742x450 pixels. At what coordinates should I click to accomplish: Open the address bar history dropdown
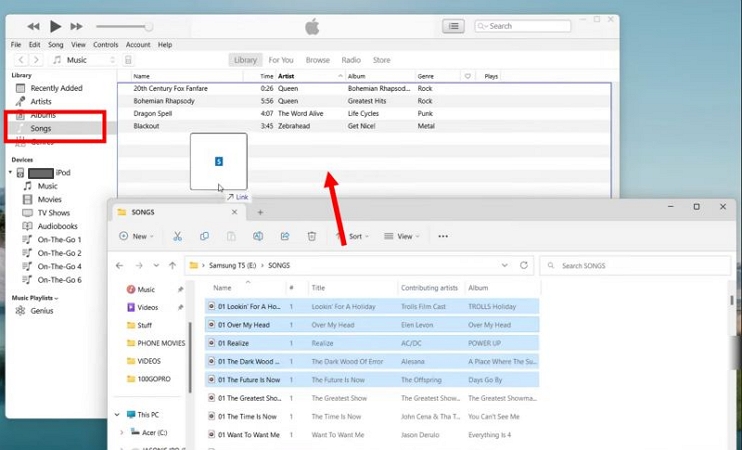[x=504, y=265]
